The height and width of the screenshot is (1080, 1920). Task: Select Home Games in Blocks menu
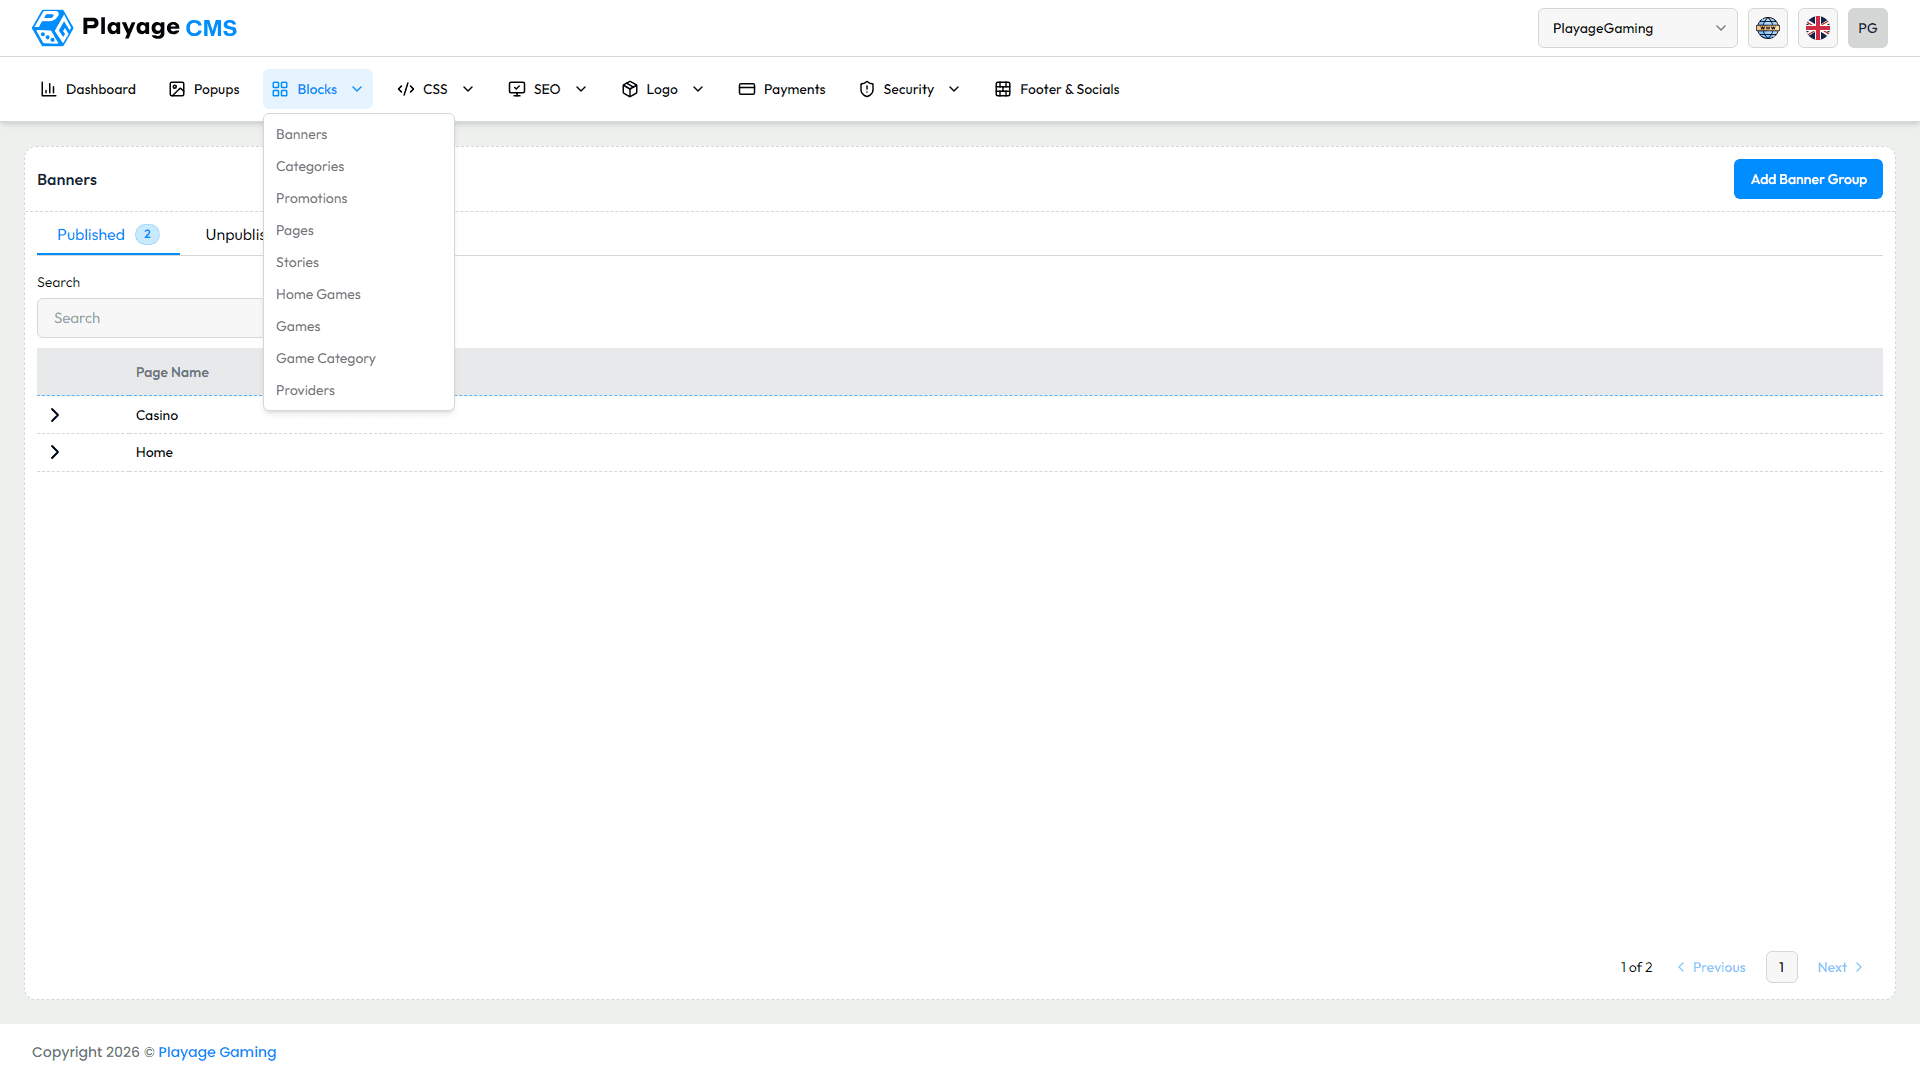coord(359,294)
